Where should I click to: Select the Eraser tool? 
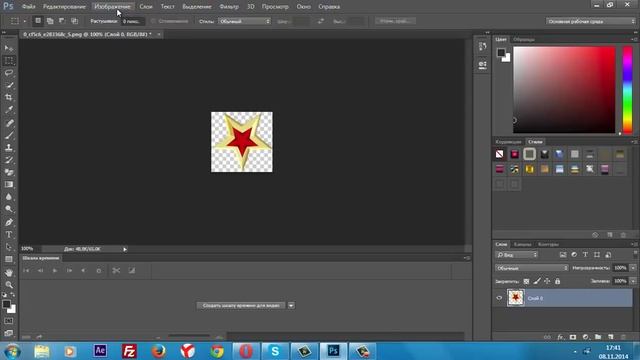(x=9, y=172)
